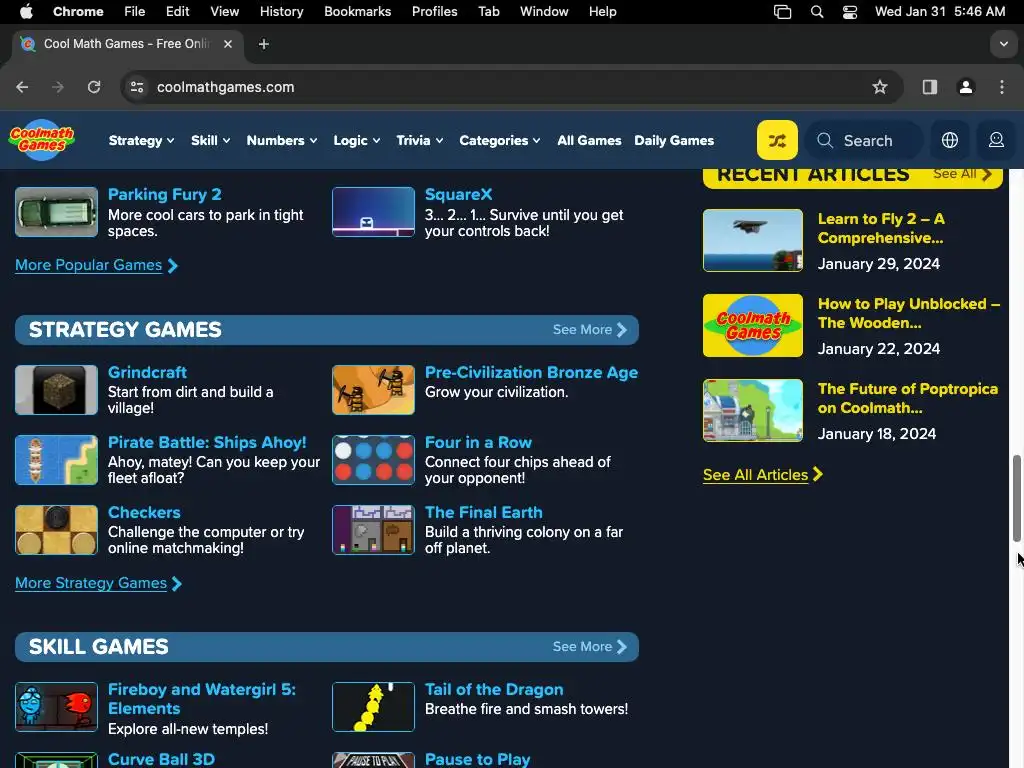Image resolution: width=1024 pixels, height=768 pixels.
Task: Expand the Skill dropdown menu
Action: tap(210, 140)
